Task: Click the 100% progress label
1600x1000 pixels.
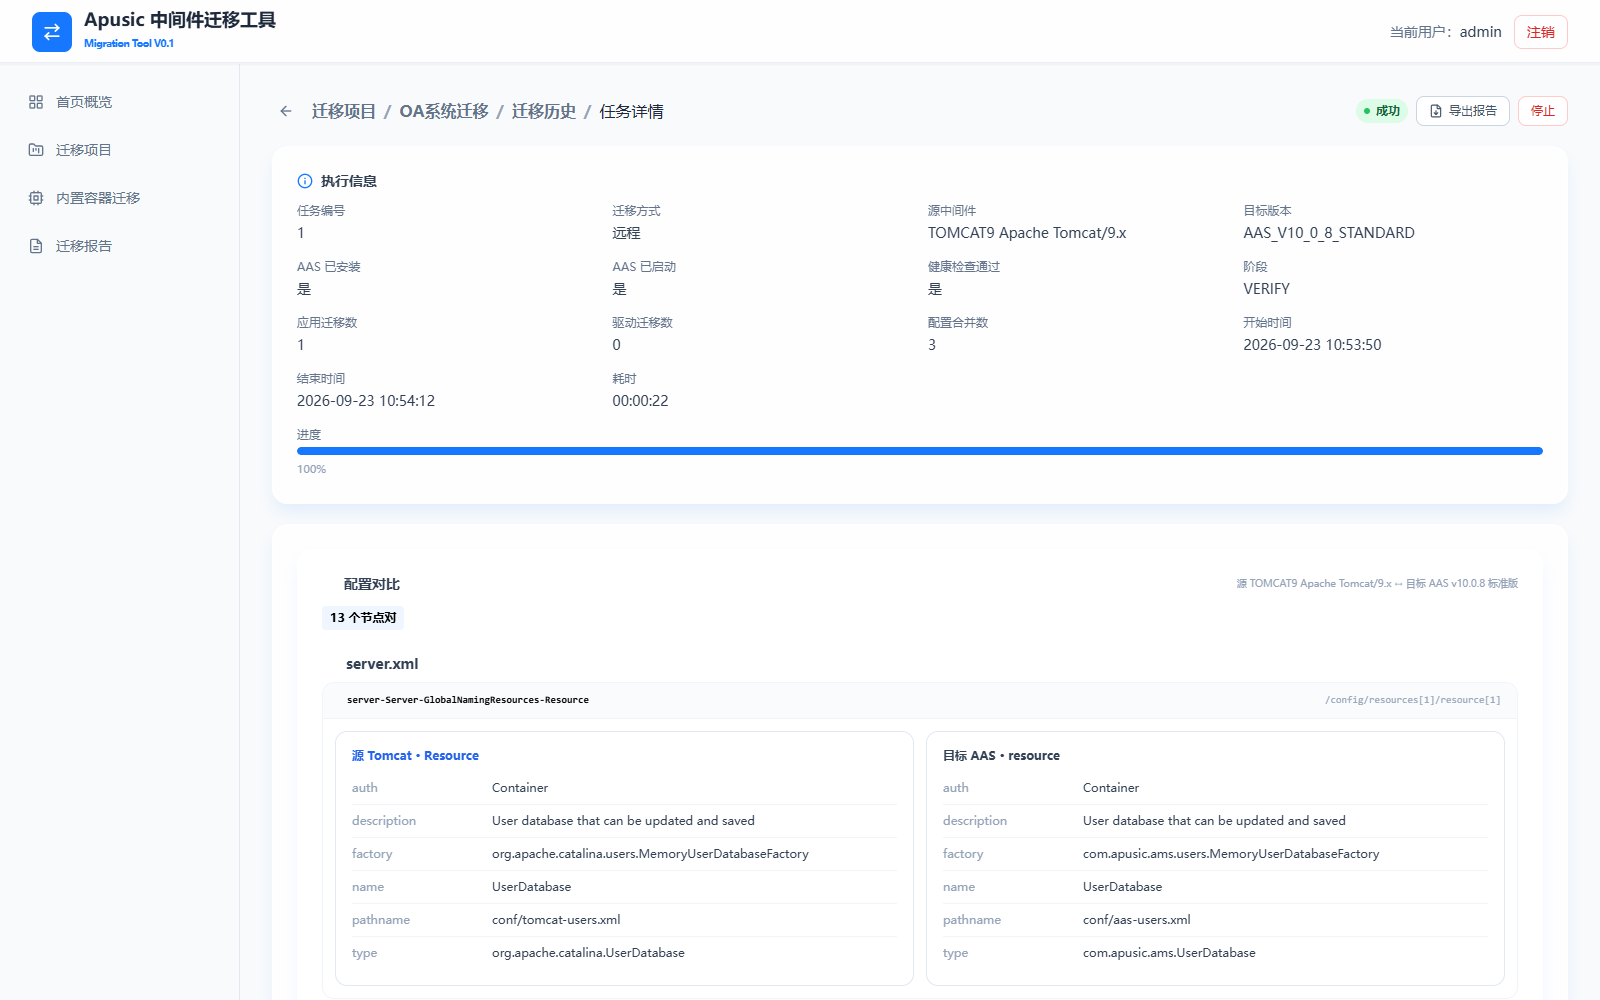Action: point(311,469)
